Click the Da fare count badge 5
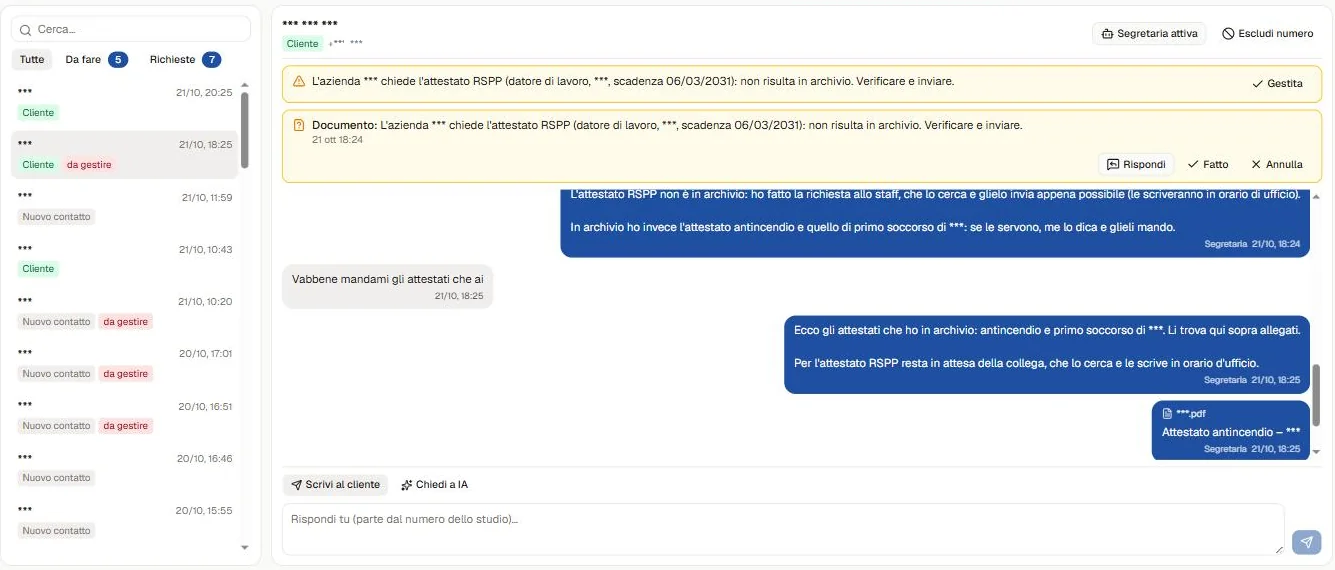The height and width of the screenshot is (570, 1335). point(118,60)
